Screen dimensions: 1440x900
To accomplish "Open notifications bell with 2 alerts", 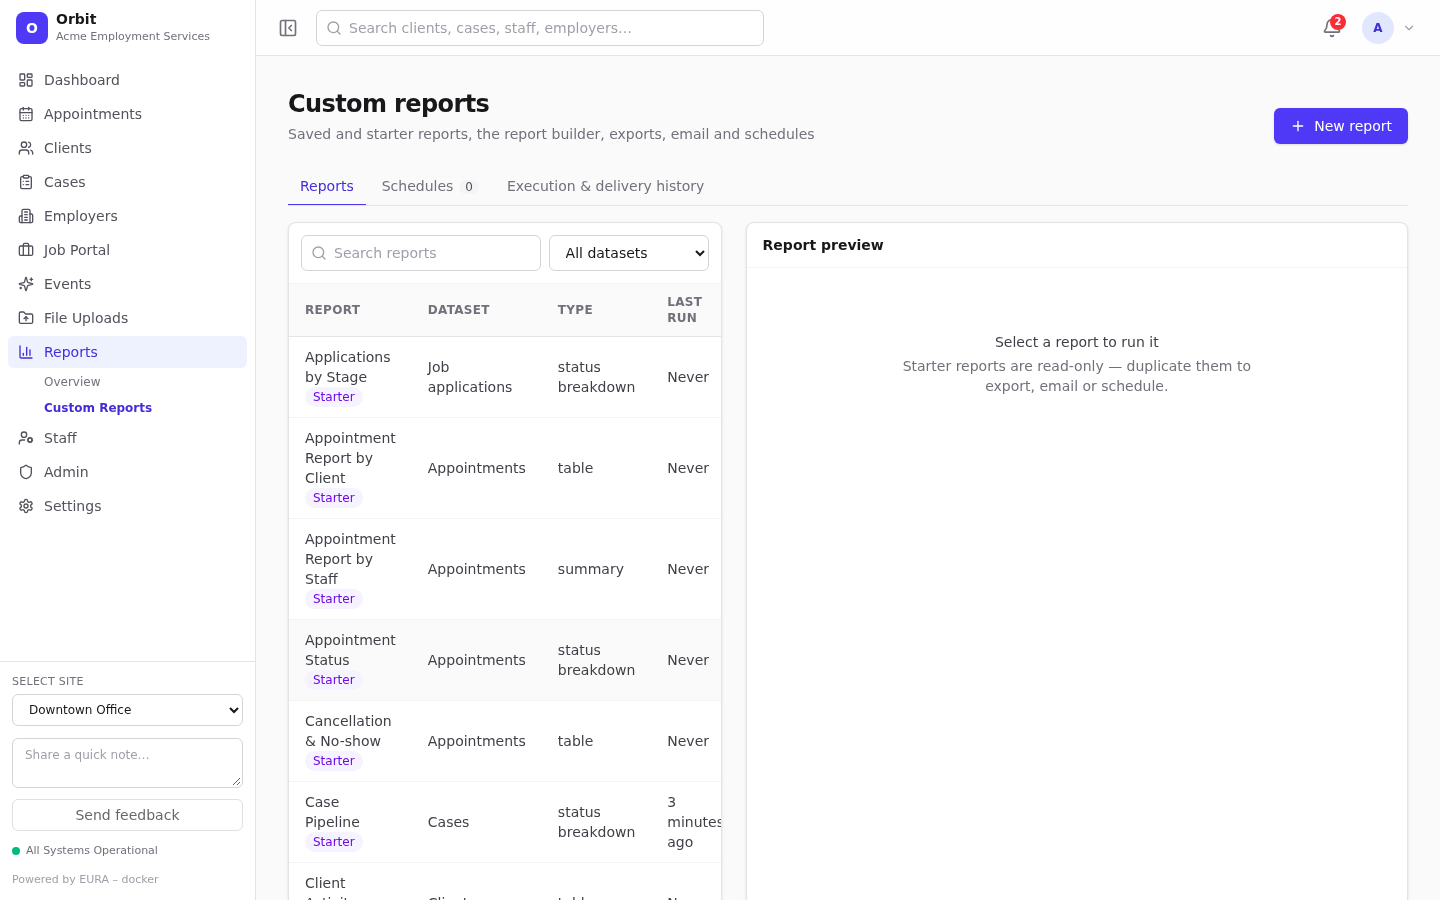I will coord(1332,28).
